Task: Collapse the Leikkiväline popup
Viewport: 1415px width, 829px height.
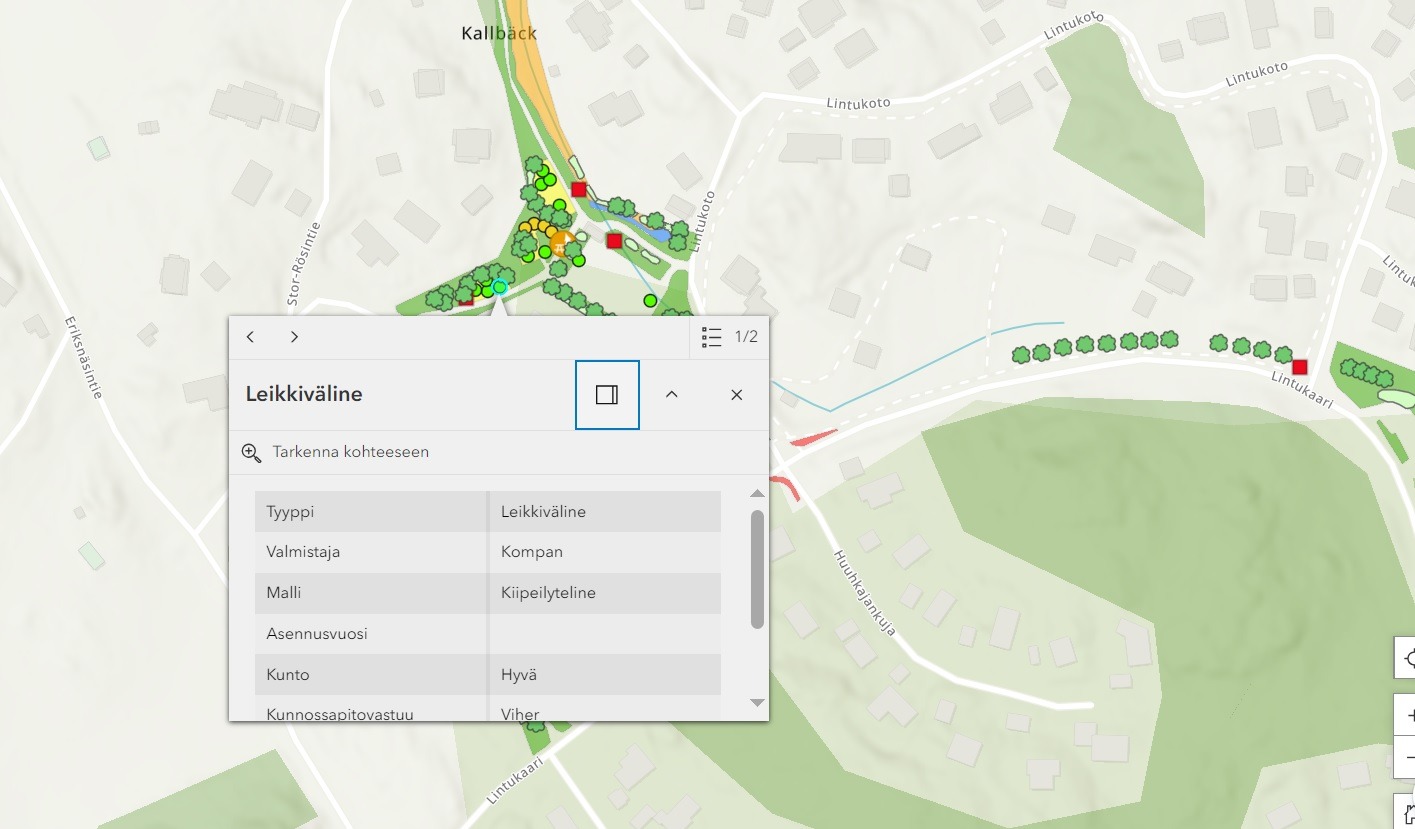Action: (x=672, y=395)
